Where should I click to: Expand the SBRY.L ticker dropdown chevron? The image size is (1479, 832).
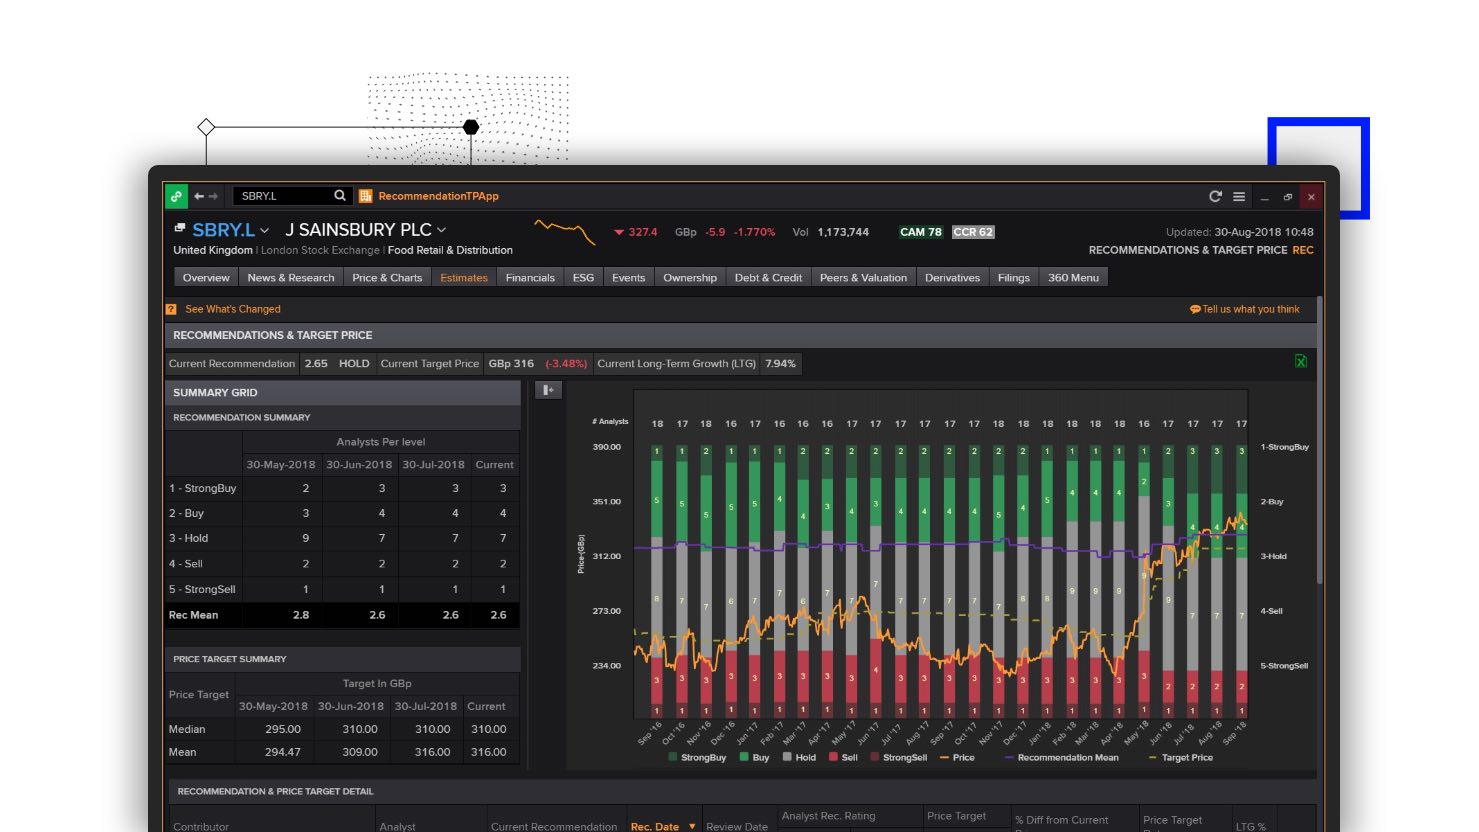pyautogui.click(x=265, y=231)
